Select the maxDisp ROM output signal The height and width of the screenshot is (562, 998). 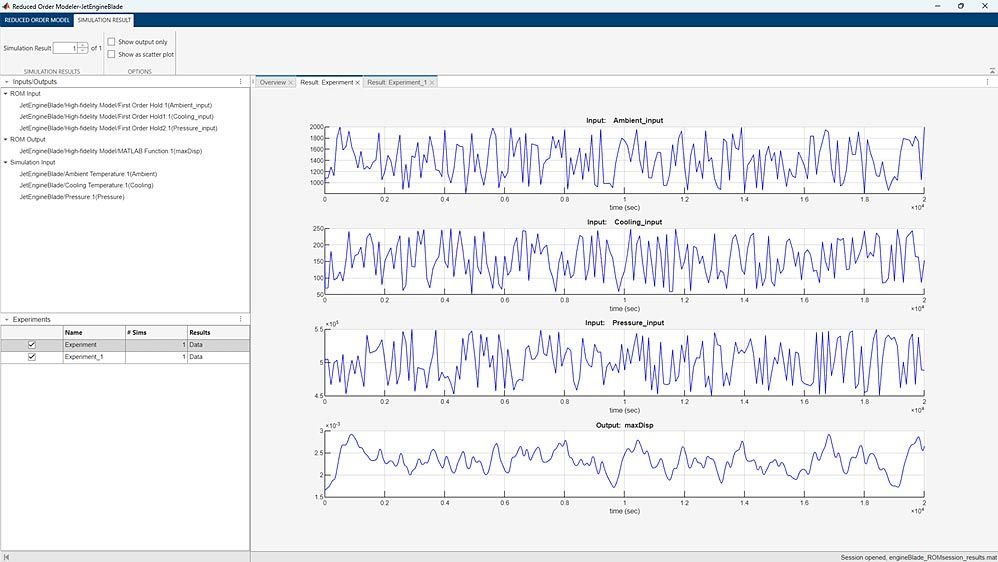tap(110, 151)
